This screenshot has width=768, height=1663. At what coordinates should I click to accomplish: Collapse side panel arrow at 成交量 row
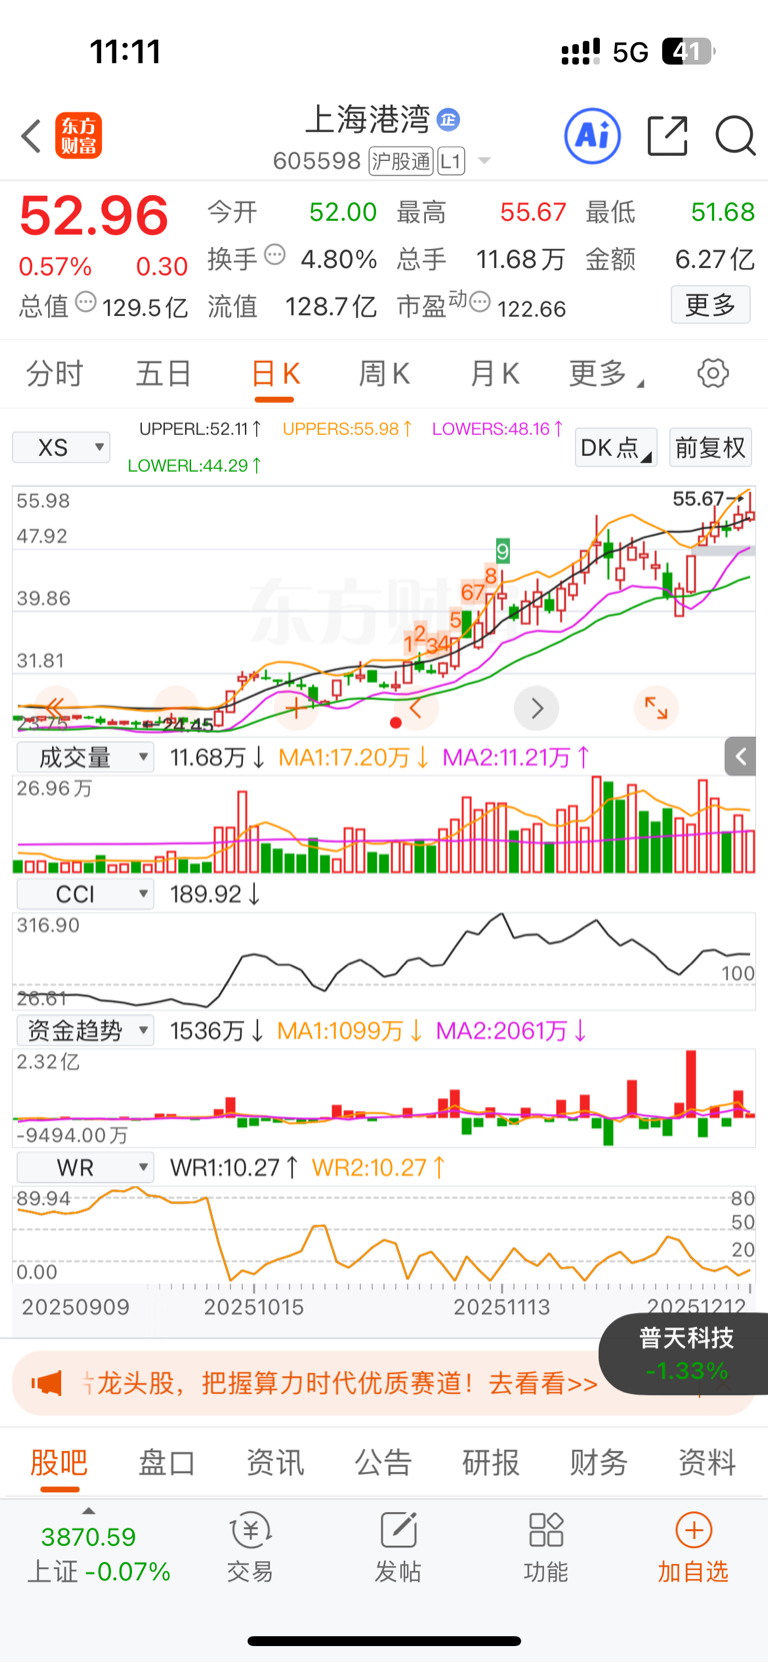740,757
